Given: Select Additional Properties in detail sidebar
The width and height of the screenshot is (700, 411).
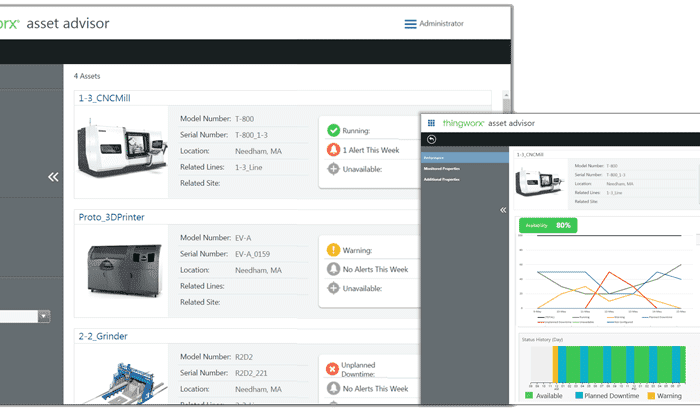Looking at the screenshot, I should point(442,179).
